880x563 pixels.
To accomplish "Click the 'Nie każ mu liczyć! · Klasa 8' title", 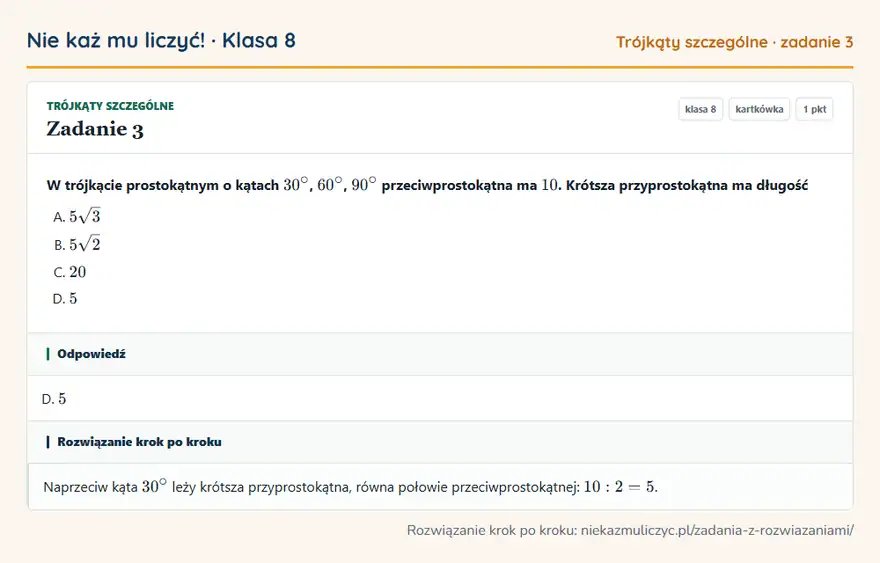I will 161,40.
